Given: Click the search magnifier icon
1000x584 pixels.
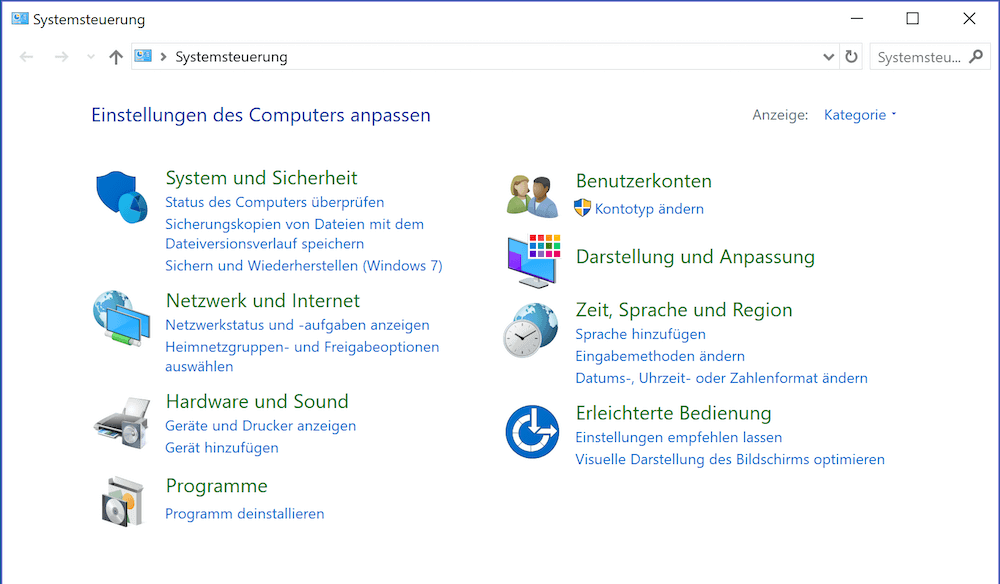Looking at the screenshot, I should [976, 57].
